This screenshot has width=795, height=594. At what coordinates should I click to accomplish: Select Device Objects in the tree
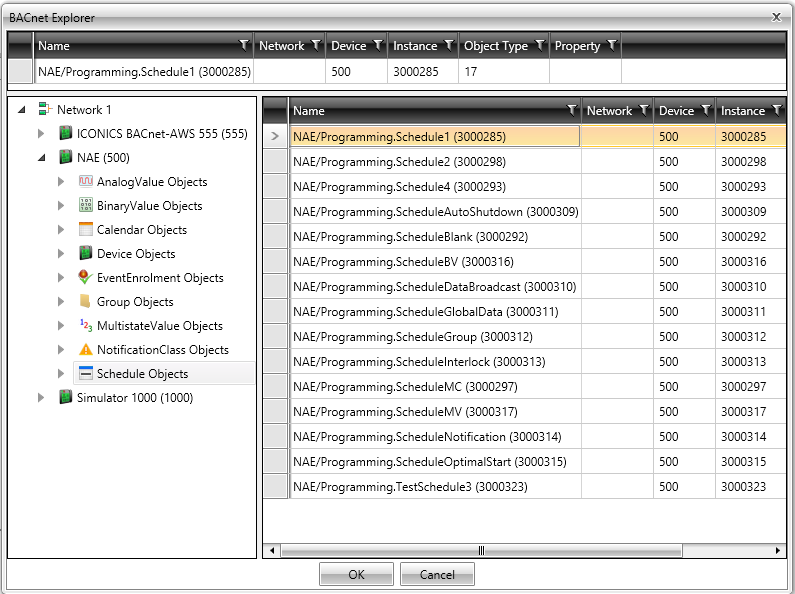136,254
